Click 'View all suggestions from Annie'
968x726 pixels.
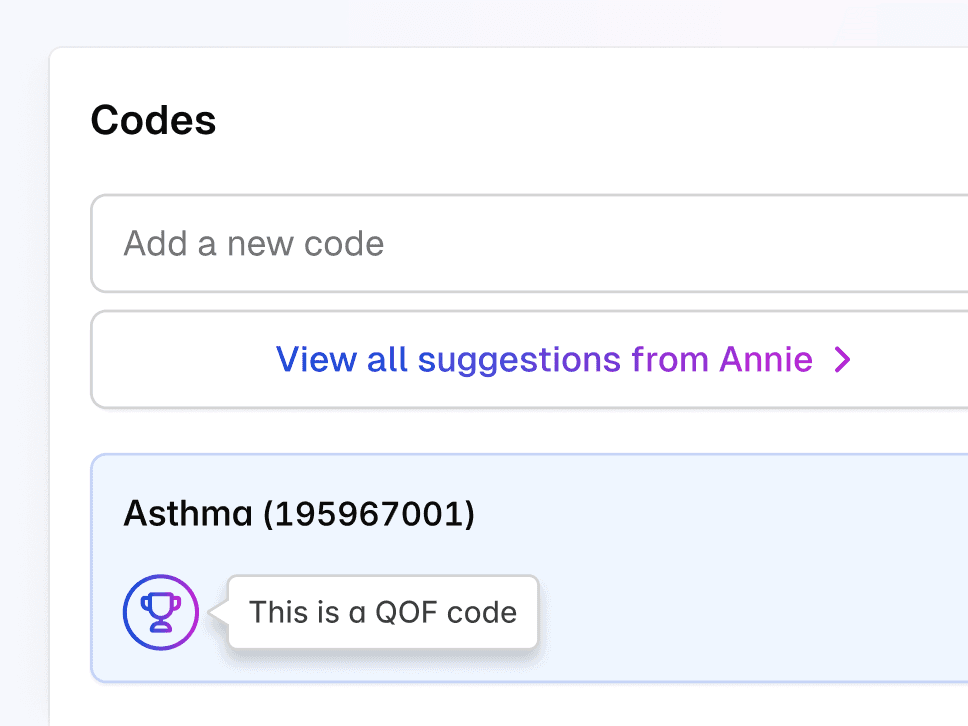point(545,359)
